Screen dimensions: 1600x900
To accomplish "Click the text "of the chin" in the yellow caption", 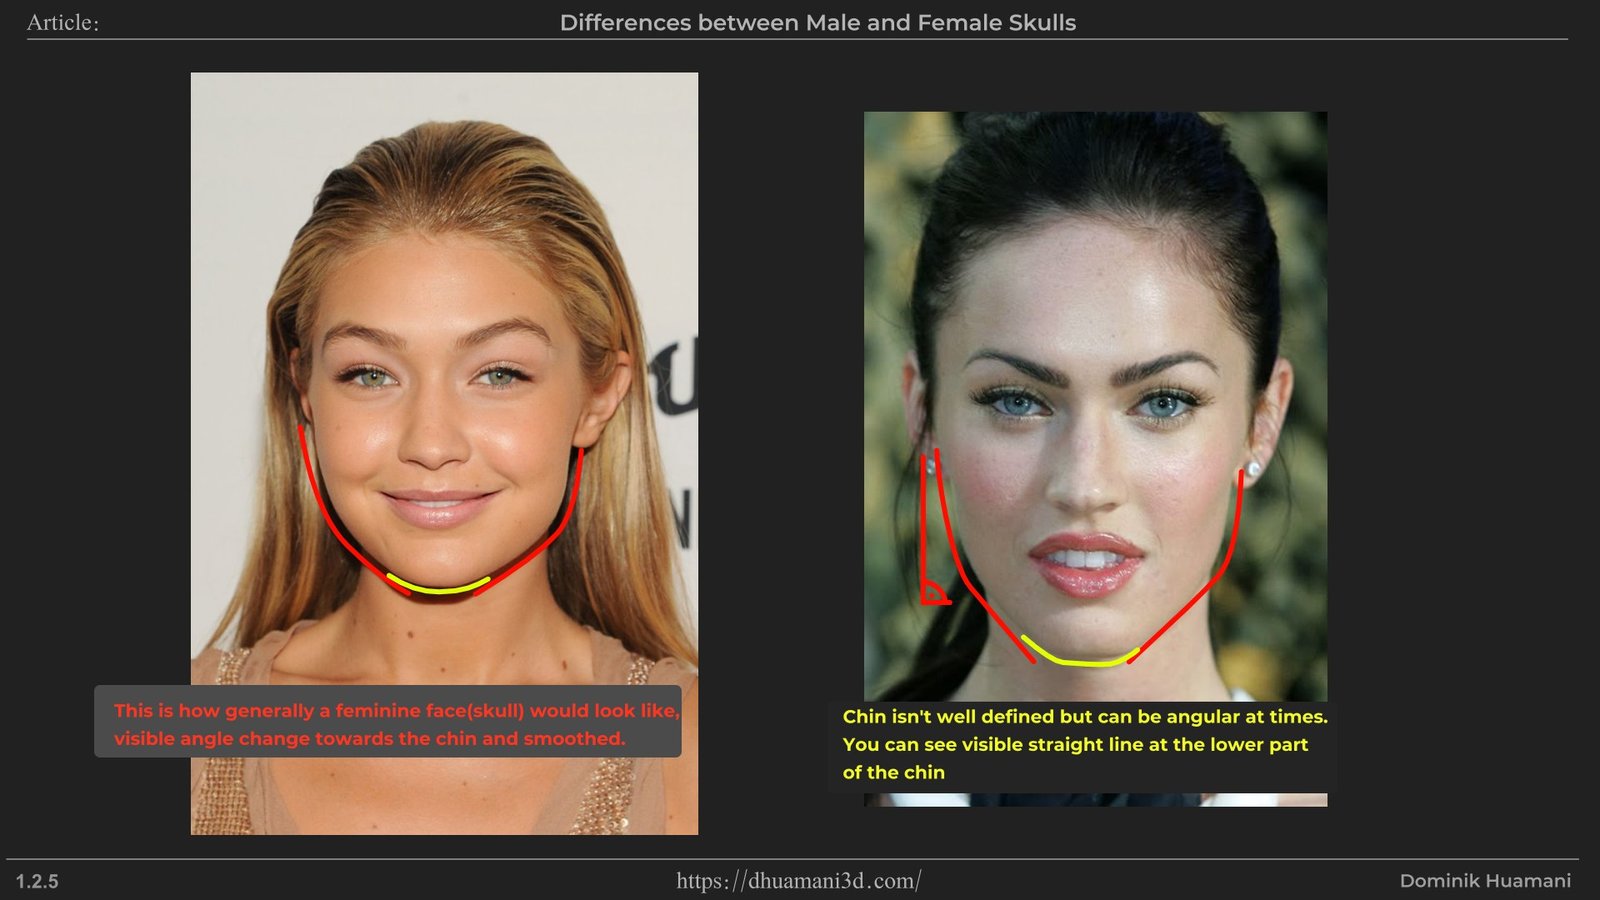I will click(893, 773).
